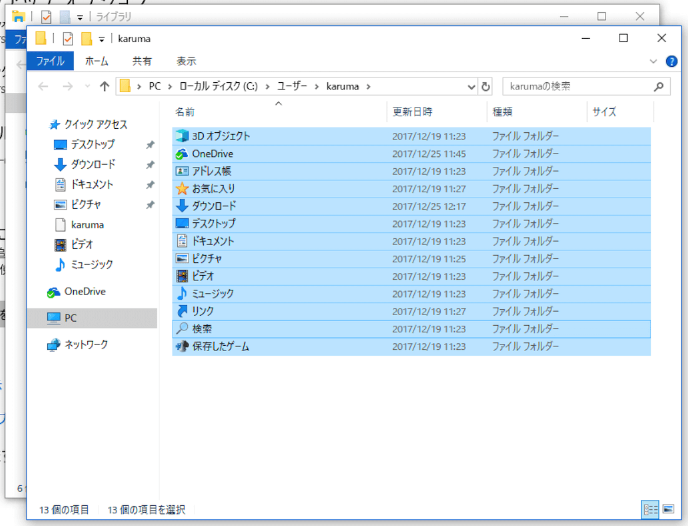
Task: Click the ダウンロード arrow icon in file list
Action: [182, 206]
